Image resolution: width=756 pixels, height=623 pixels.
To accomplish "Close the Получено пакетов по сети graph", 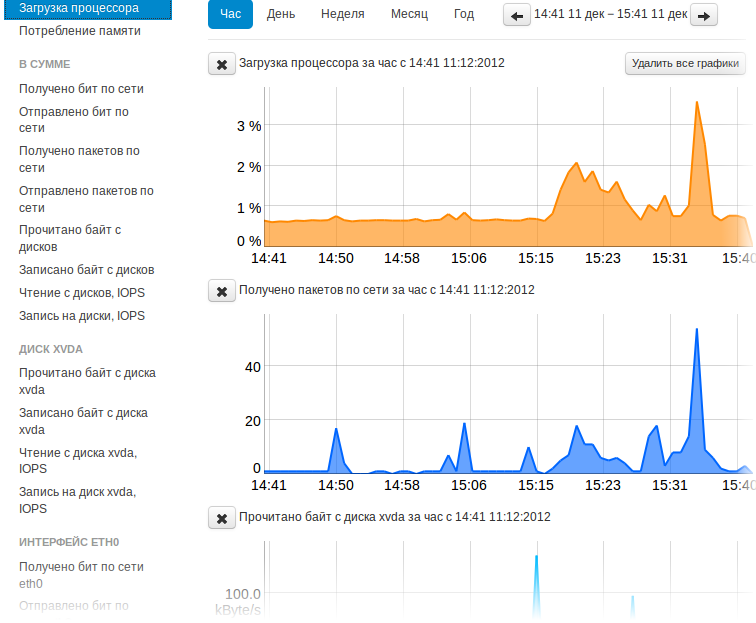I will 221,291.
